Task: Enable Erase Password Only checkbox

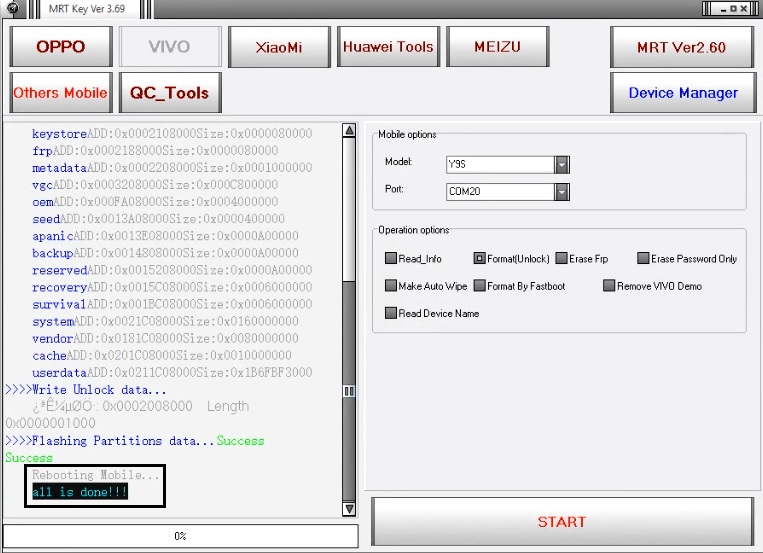Action: point(643,258)
